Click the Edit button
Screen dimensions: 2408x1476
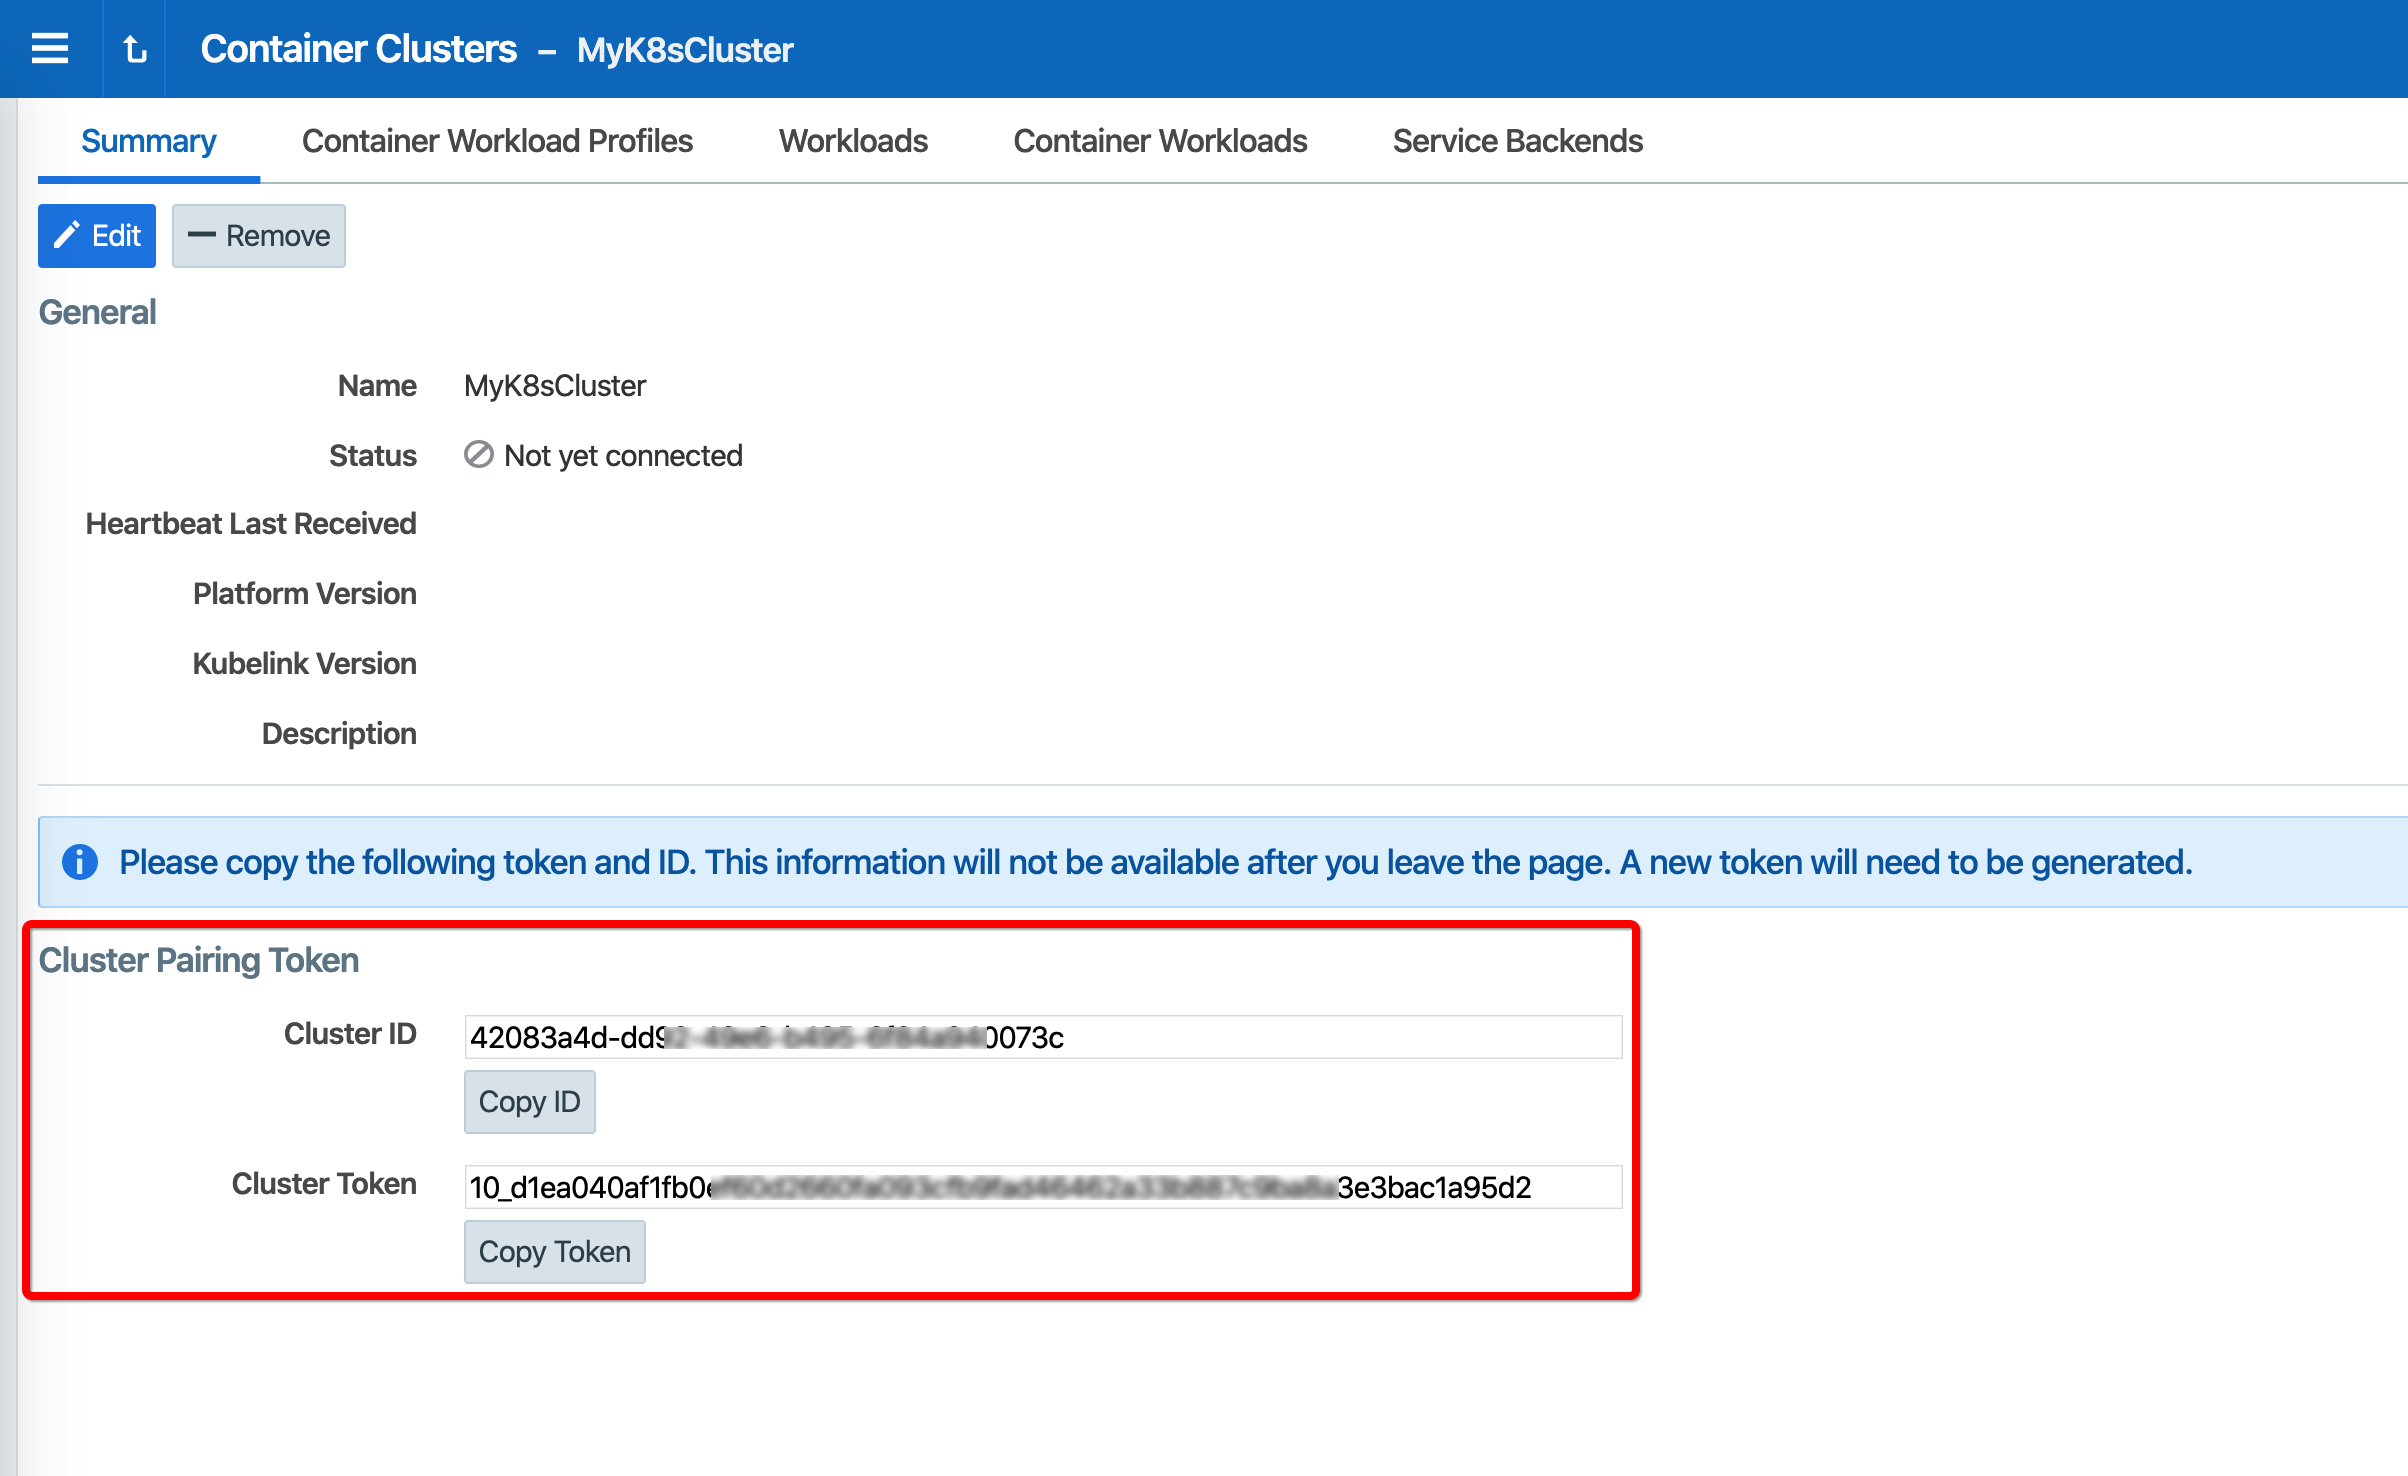[x=96, y=235]
